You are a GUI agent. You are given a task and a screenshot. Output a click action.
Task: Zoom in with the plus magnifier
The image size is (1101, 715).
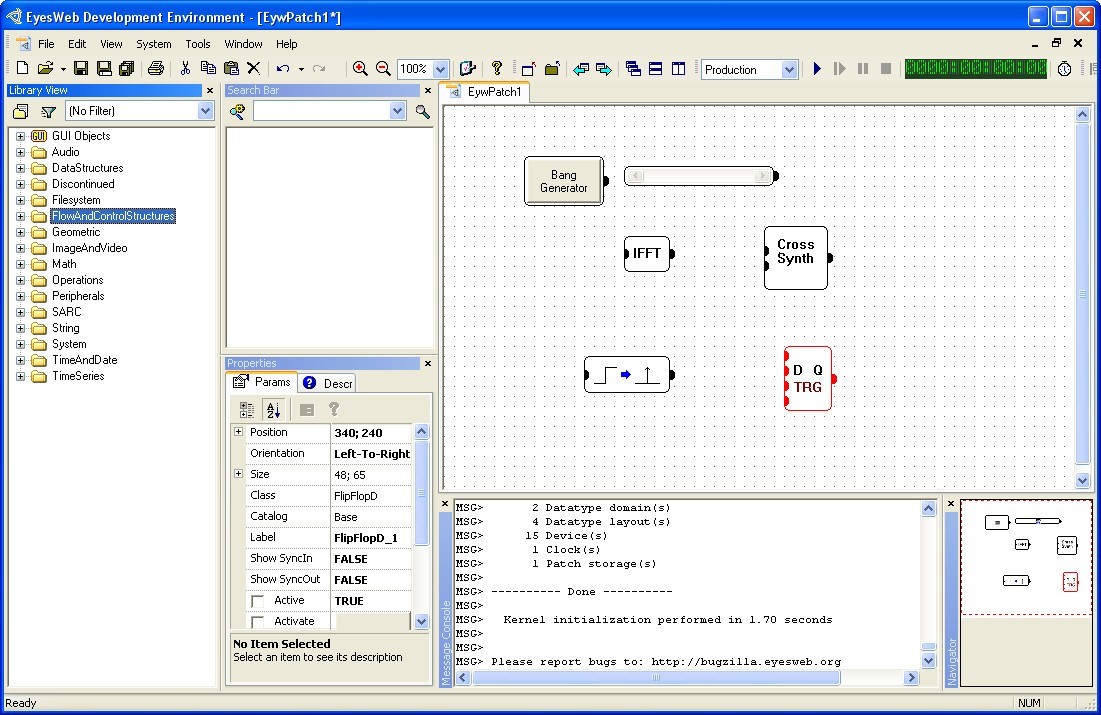pos(360,68)
